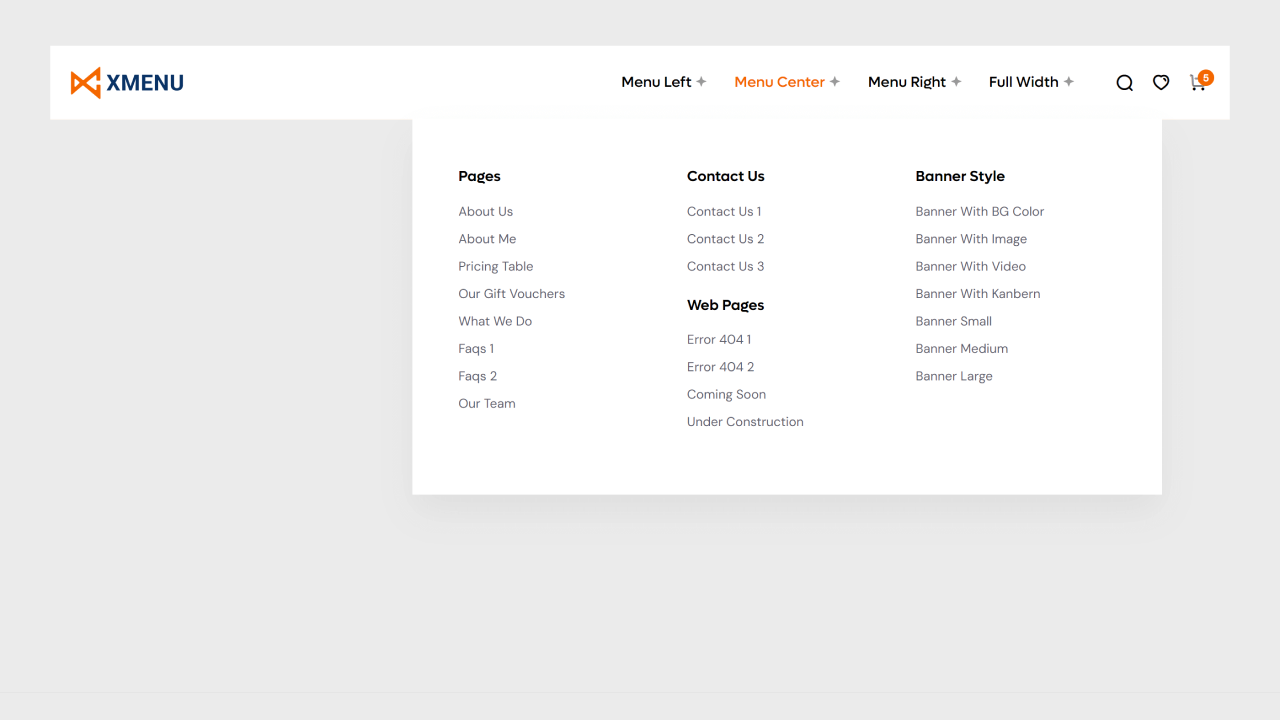The image size is (1280, 720).
Task: Open the About Us page link
Action: click(x=486, y=211)
